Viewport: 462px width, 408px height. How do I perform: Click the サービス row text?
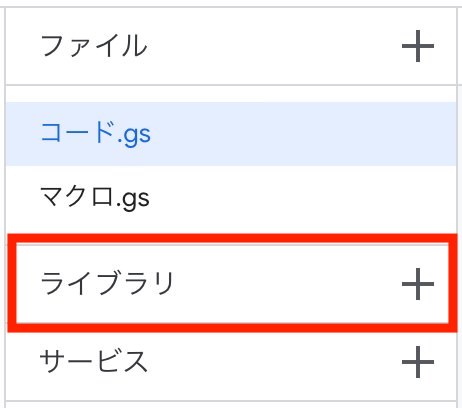[x=94, y=362]
